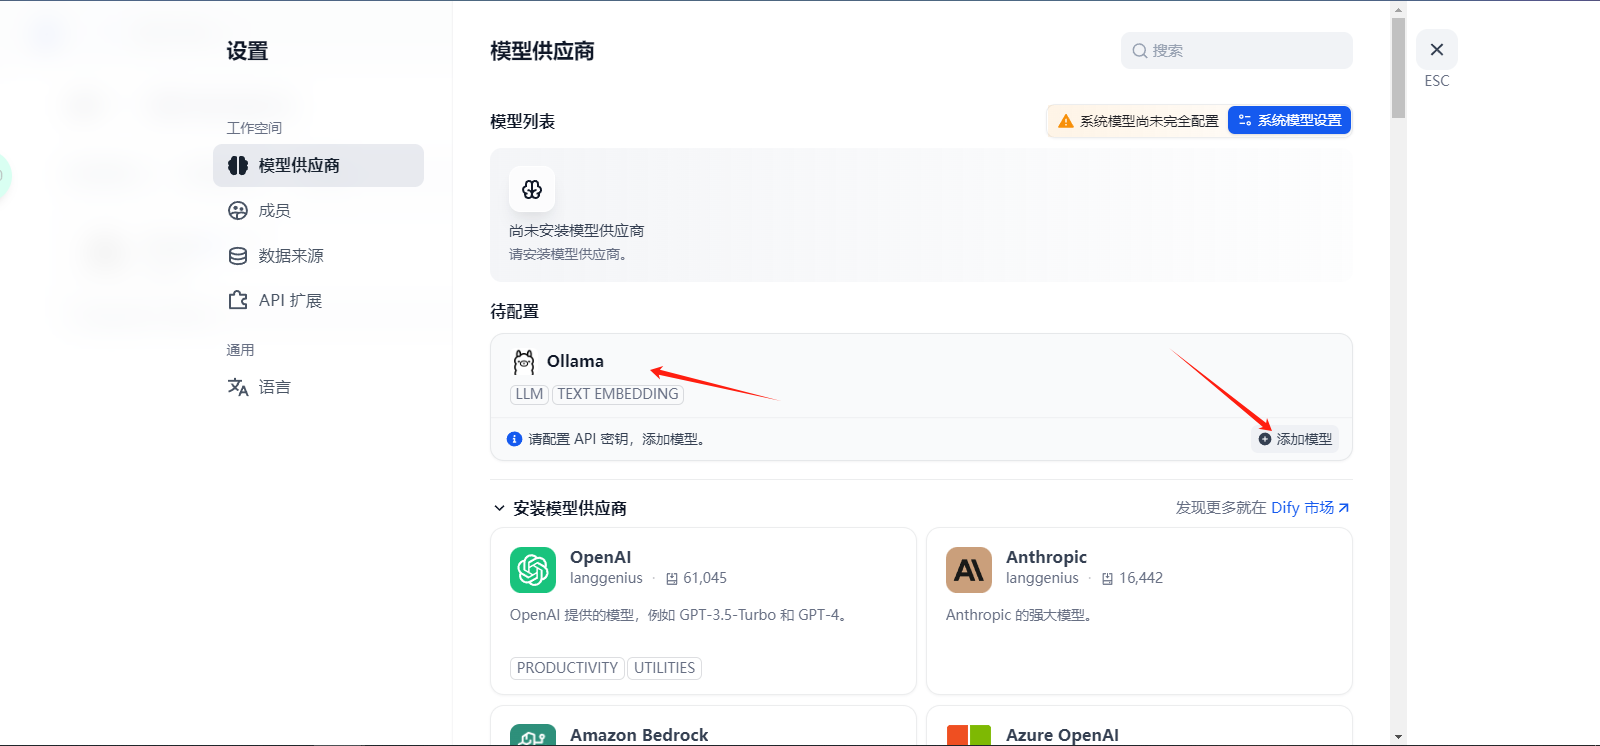This screenshot has height=746, width=1600.
Task: Click 添加模型 for Ollama
Action: tap(1295, 439)
